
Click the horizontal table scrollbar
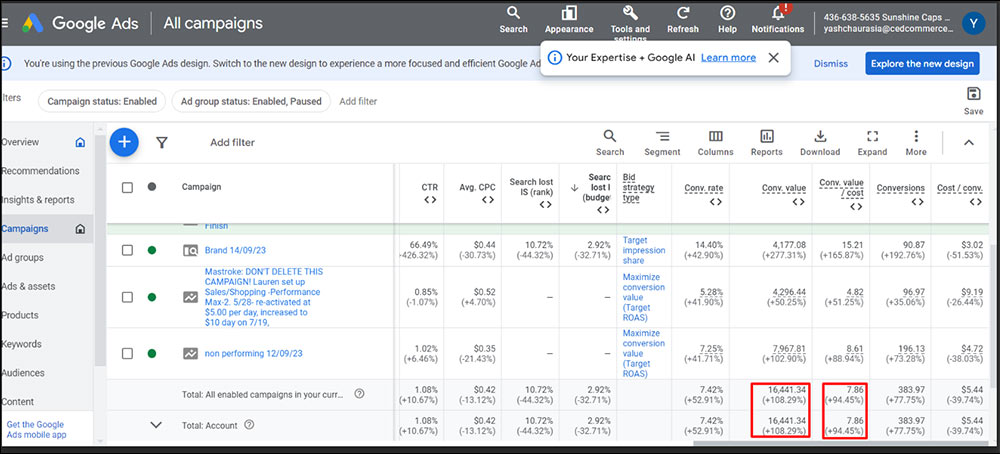(841, 443)
